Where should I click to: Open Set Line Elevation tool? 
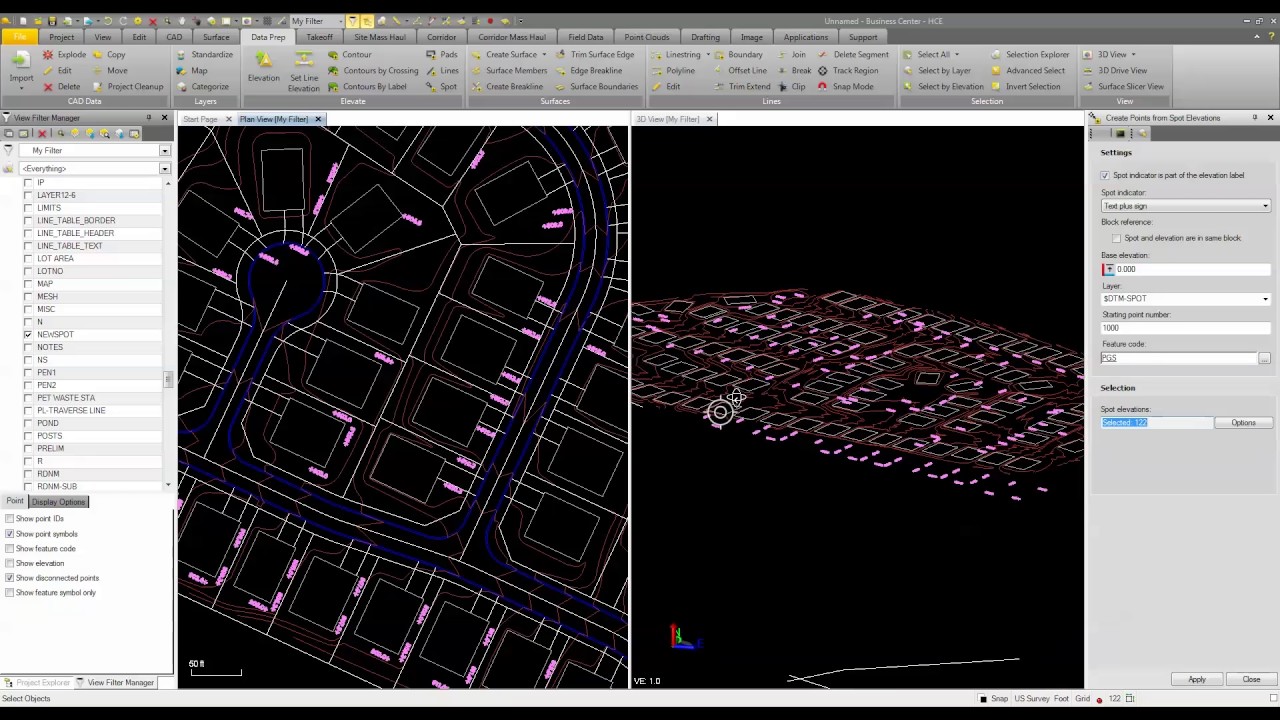click(x=303, y=70)
